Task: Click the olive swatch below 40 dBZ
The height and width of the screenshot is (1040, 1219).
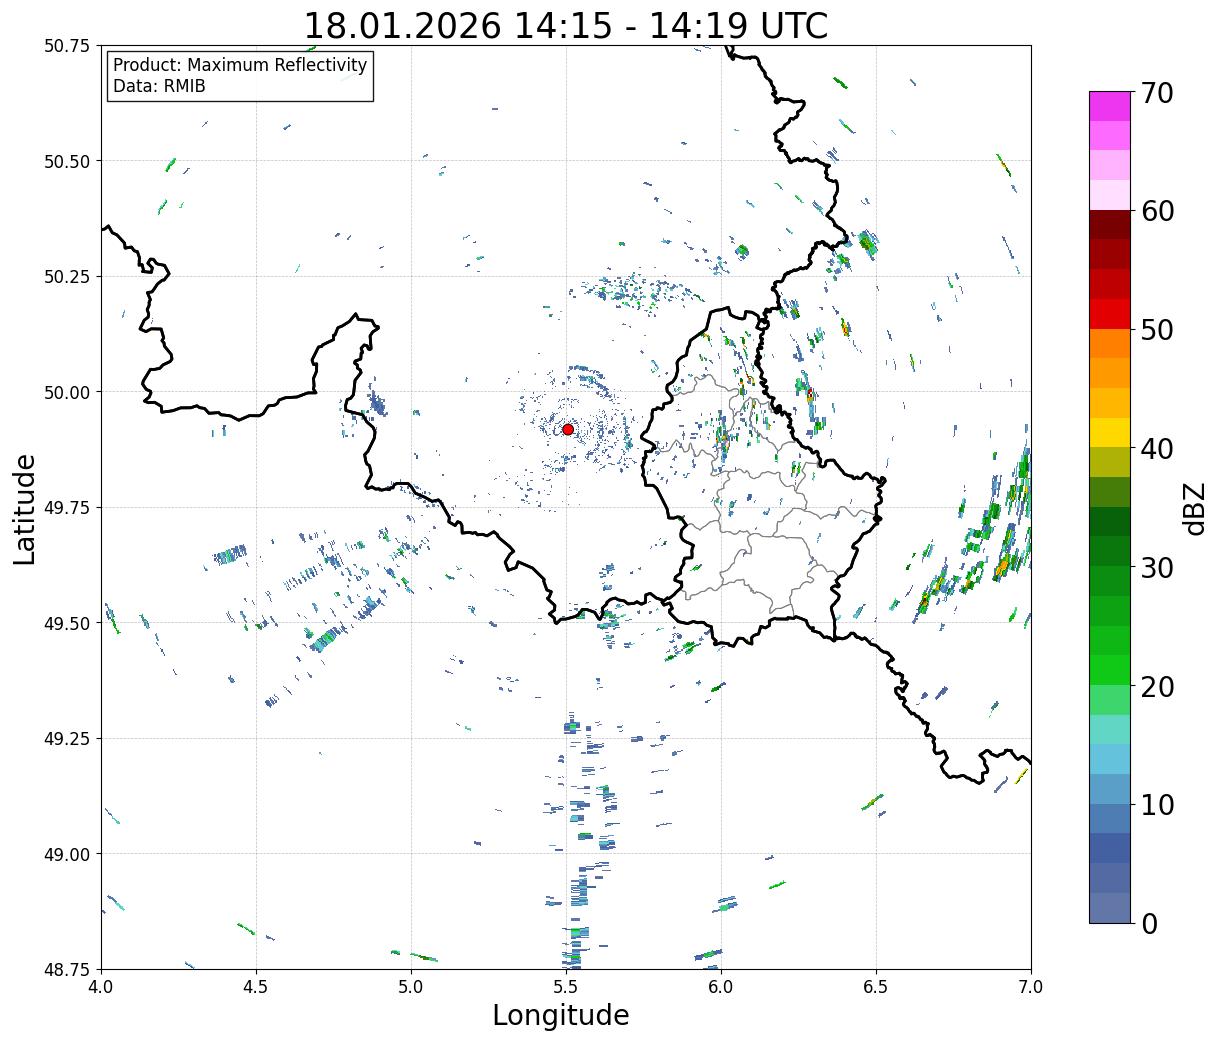Action: tap(1110, 462)
